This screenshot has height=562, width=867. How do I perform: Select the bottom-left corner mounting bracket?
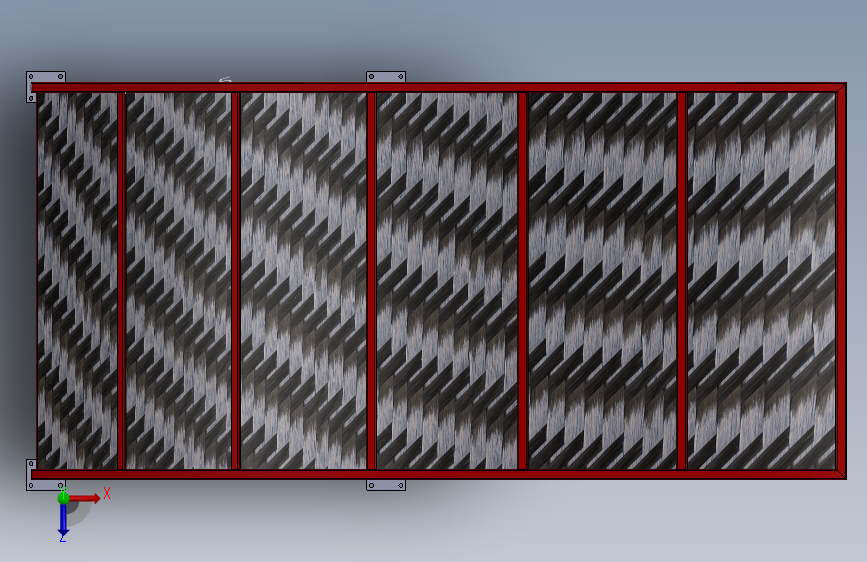click(x=45, y=485)
